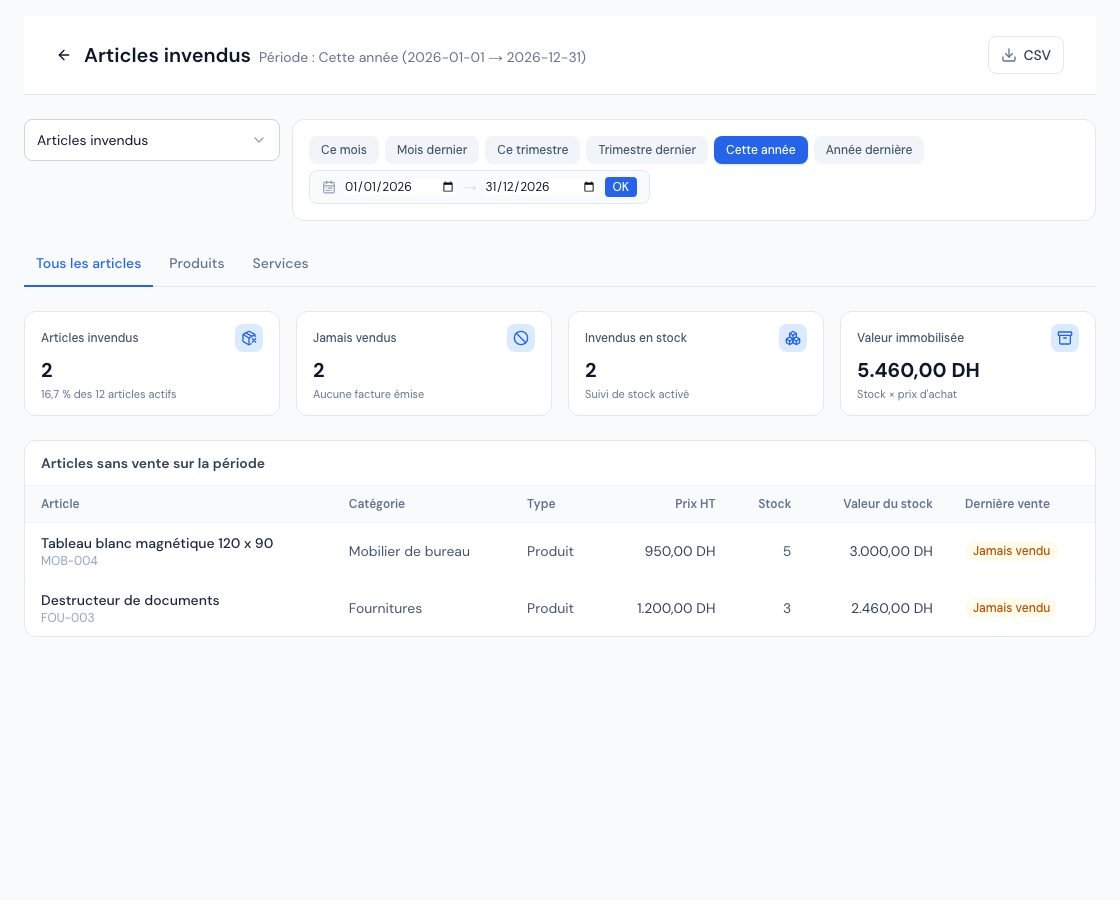Click the Dernière vente column header
1120x900 pixels.
1007,504
